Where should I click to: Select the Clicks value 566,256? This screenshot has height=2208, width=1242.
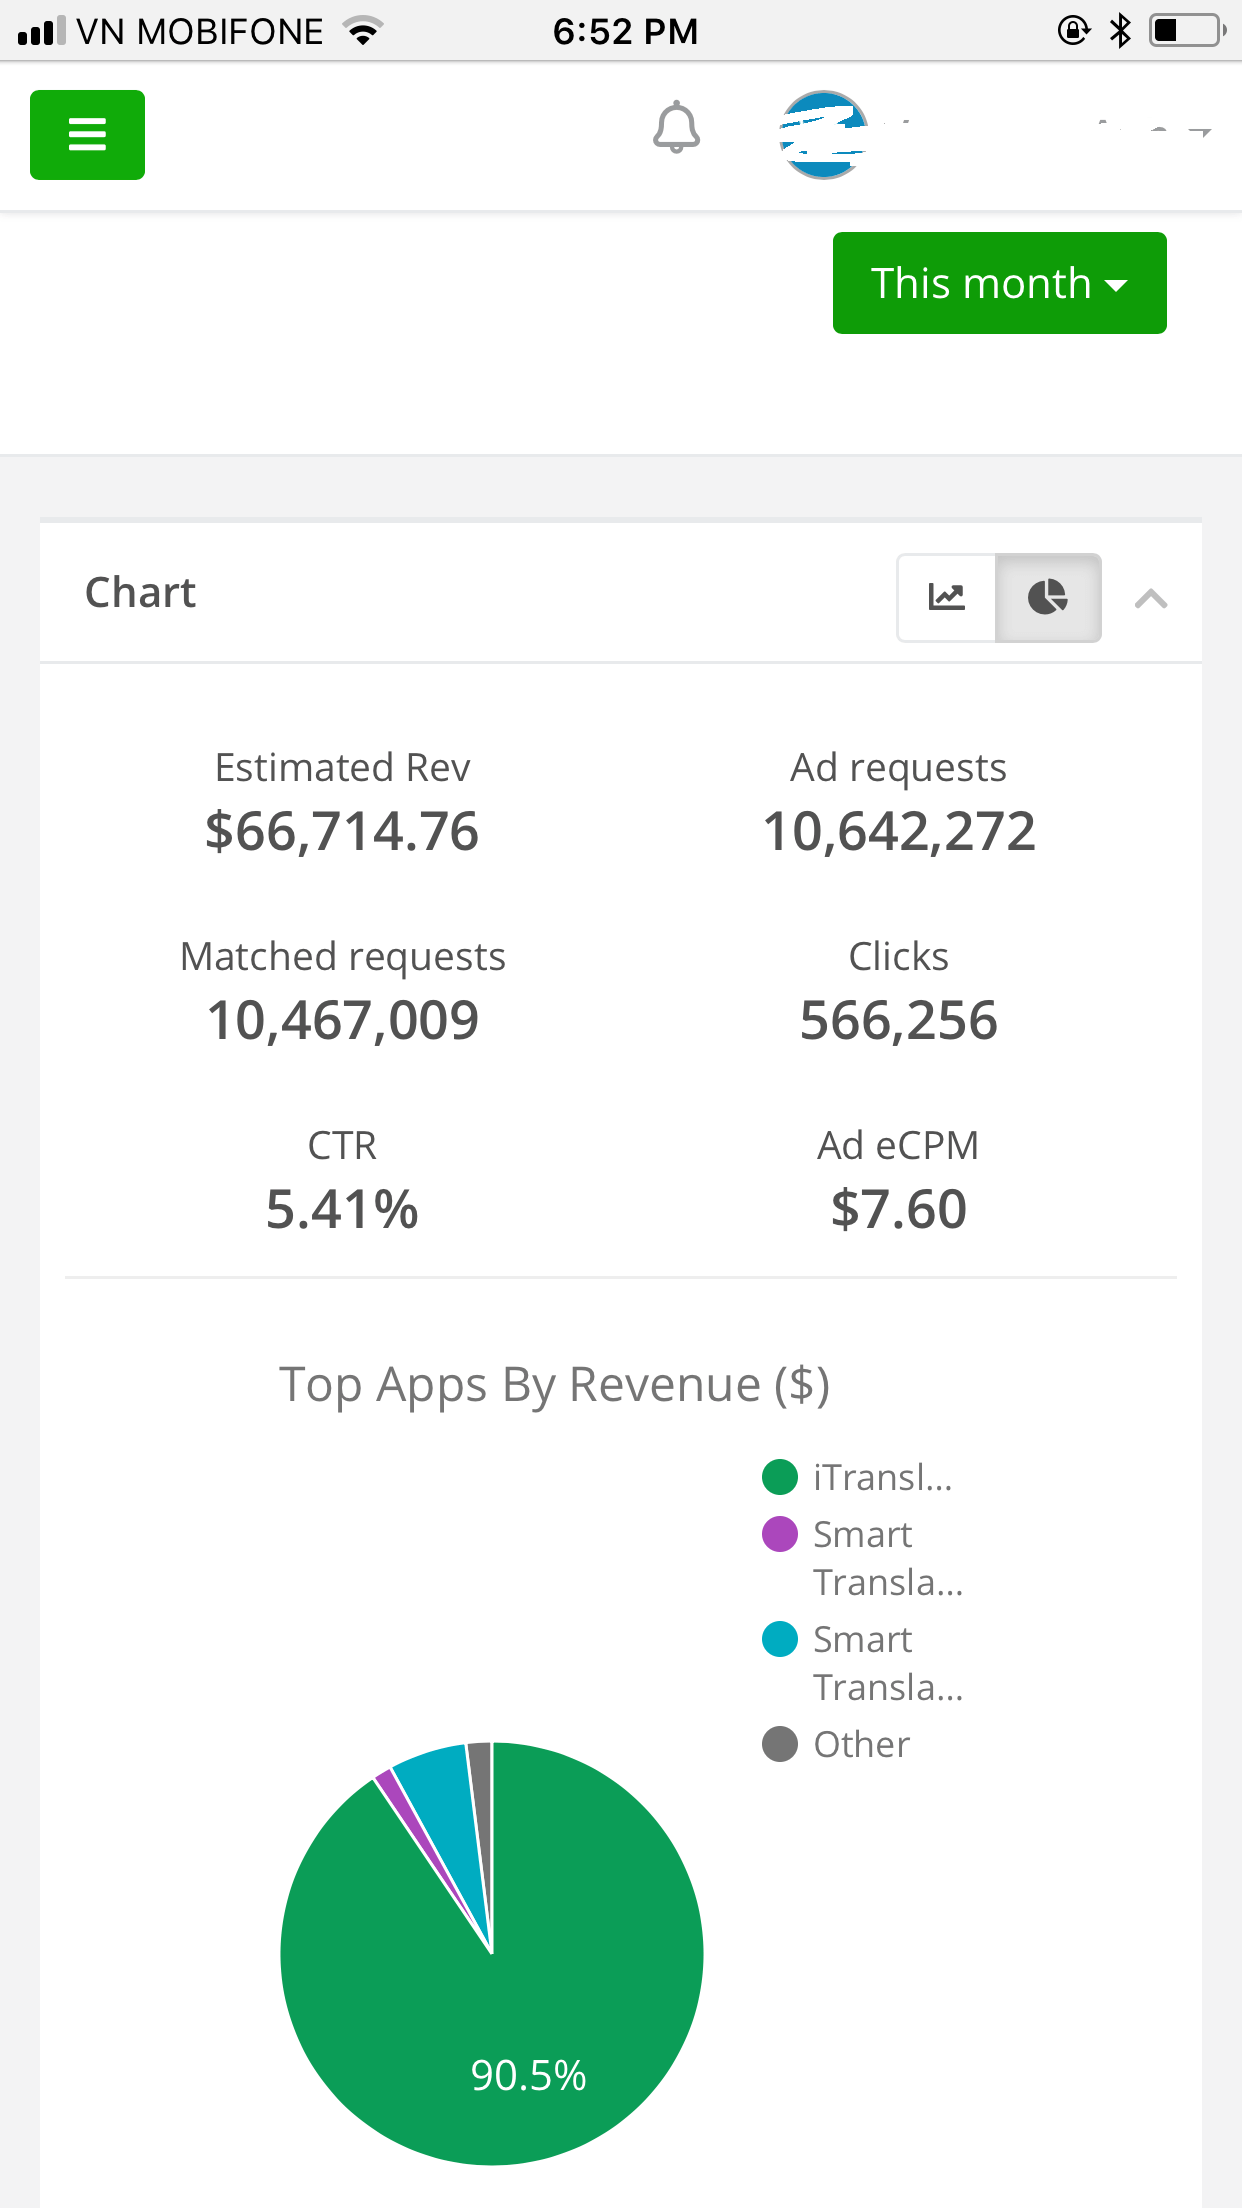(899, 1020)
